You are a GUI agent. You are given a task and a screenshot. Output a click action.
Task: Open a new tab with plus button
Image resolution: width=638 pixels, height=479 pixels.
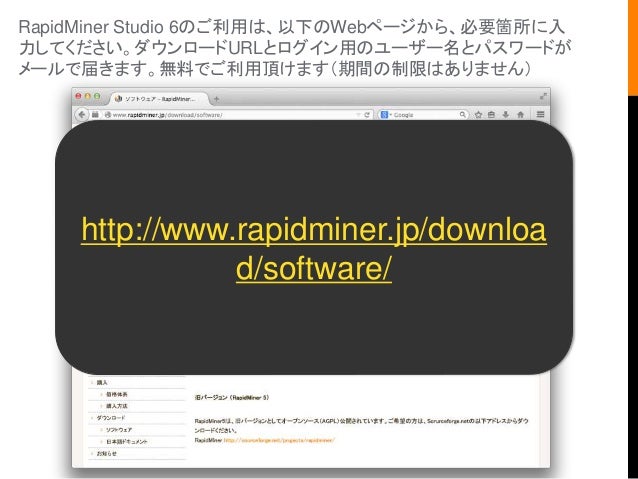[x=216, y=99]
